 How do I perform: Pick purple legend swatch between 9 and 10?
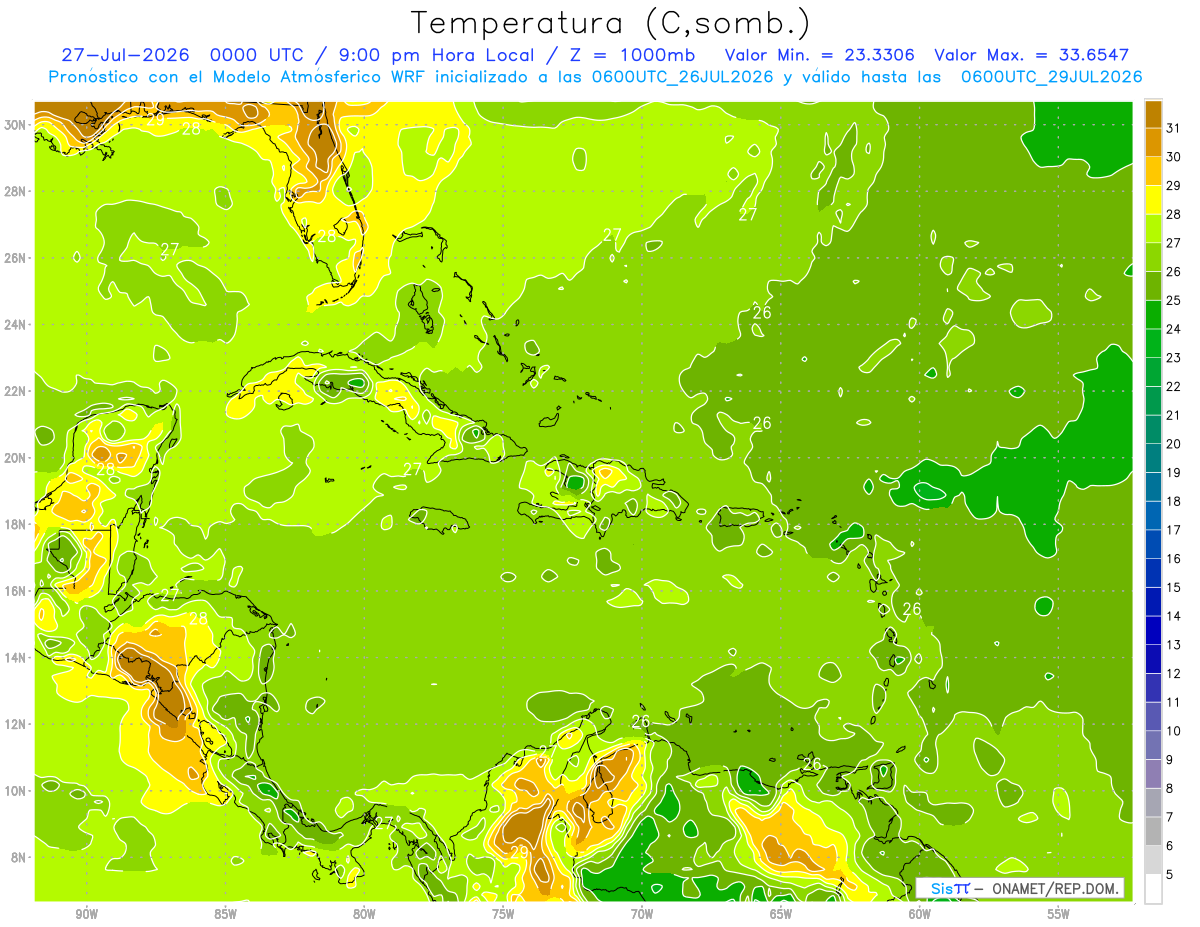pos(1153,745)
